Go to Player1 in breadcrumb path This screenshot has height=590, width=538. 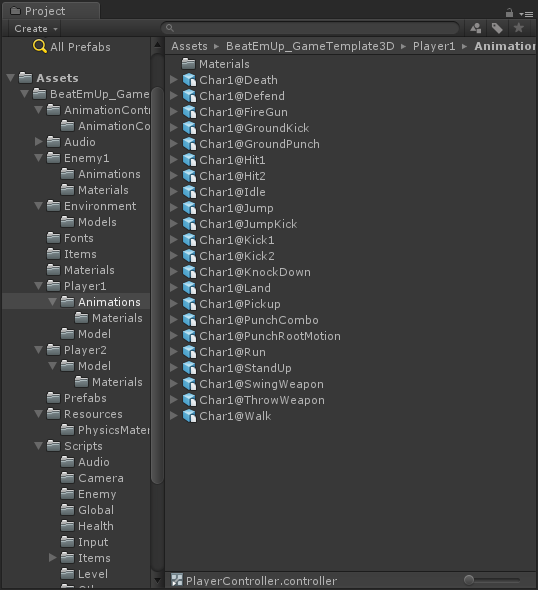click(434, 46)
